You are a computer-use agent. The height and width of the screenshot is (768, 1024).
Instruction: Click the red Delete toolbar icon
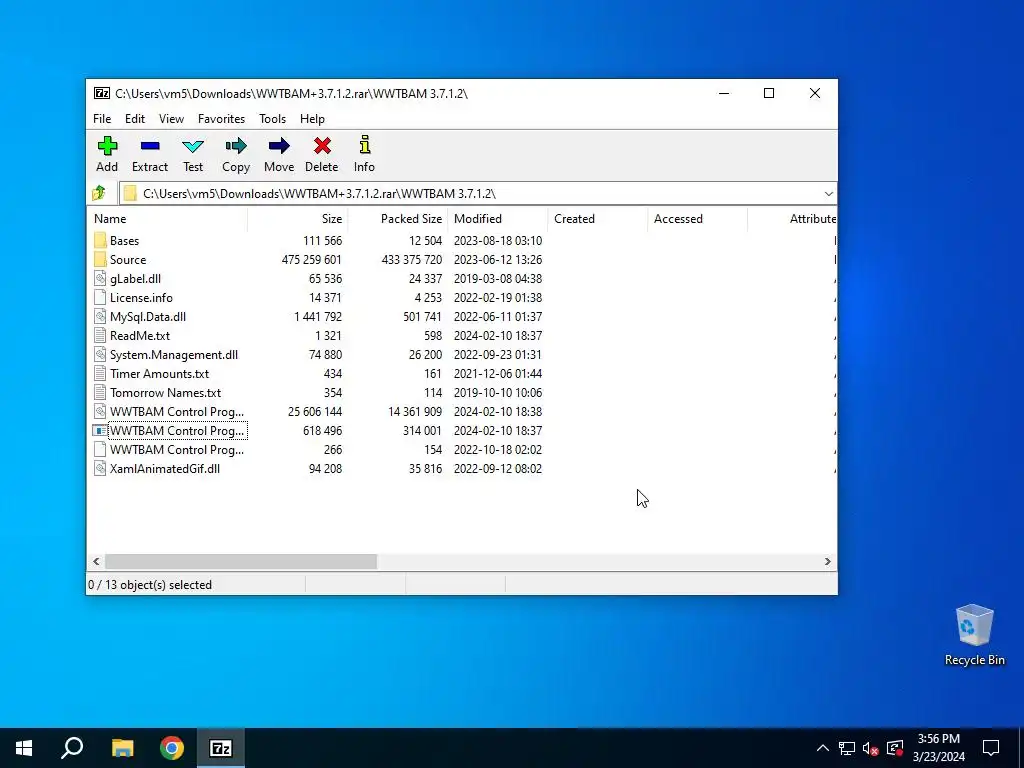(x=322, y=146)
